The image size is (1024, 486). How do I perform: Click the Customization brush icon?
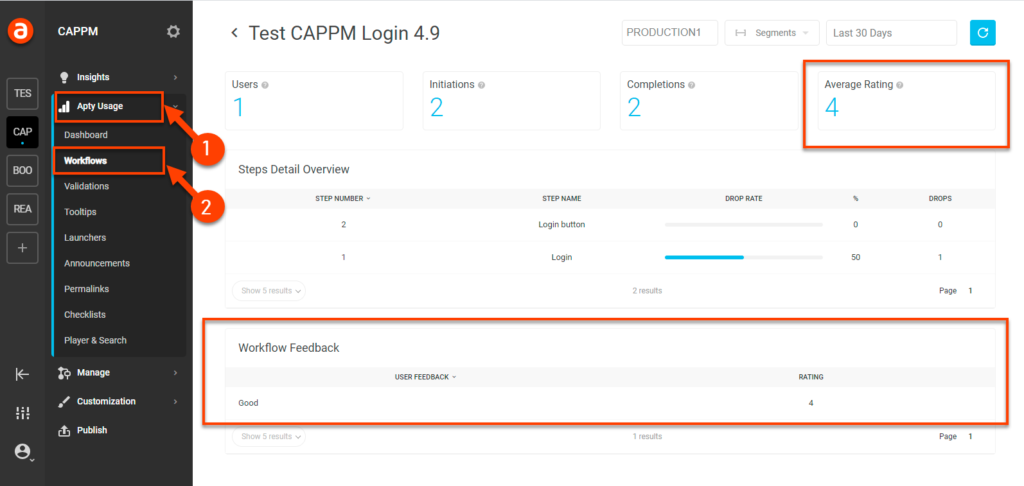[x=64, y=402]
